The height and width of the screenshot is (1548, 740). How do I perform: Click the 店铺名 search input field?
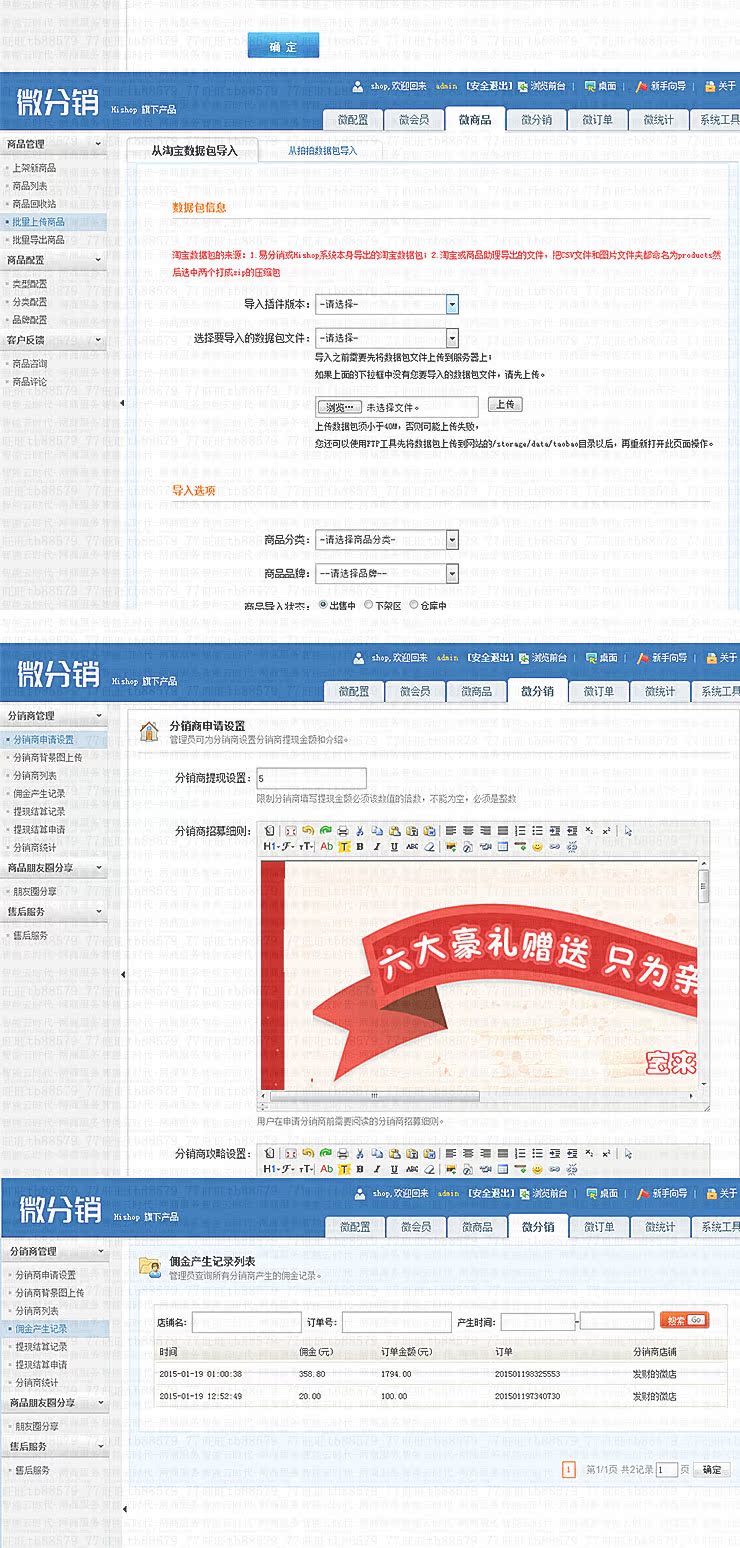[x=246, y=1322]
